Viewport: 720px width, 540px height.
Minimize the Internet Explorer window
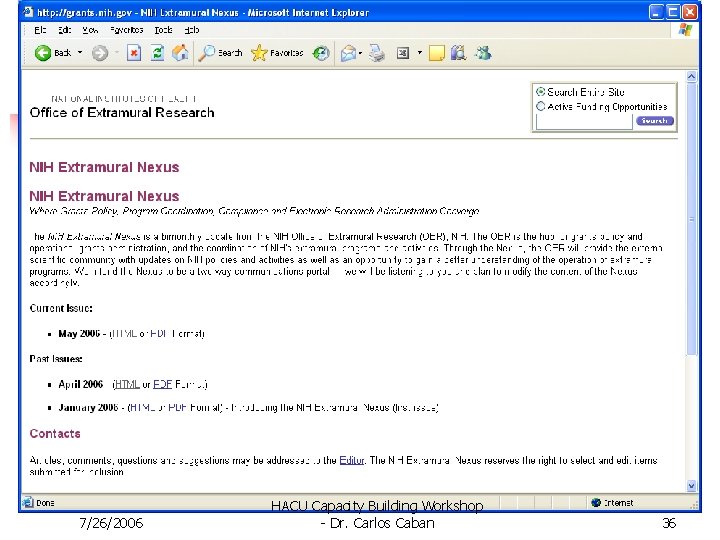(x=656, y=12)
